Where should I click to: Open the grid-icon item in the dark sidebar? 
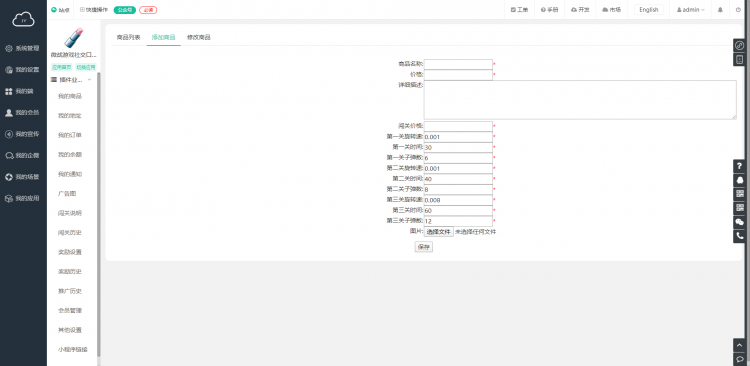19,91
